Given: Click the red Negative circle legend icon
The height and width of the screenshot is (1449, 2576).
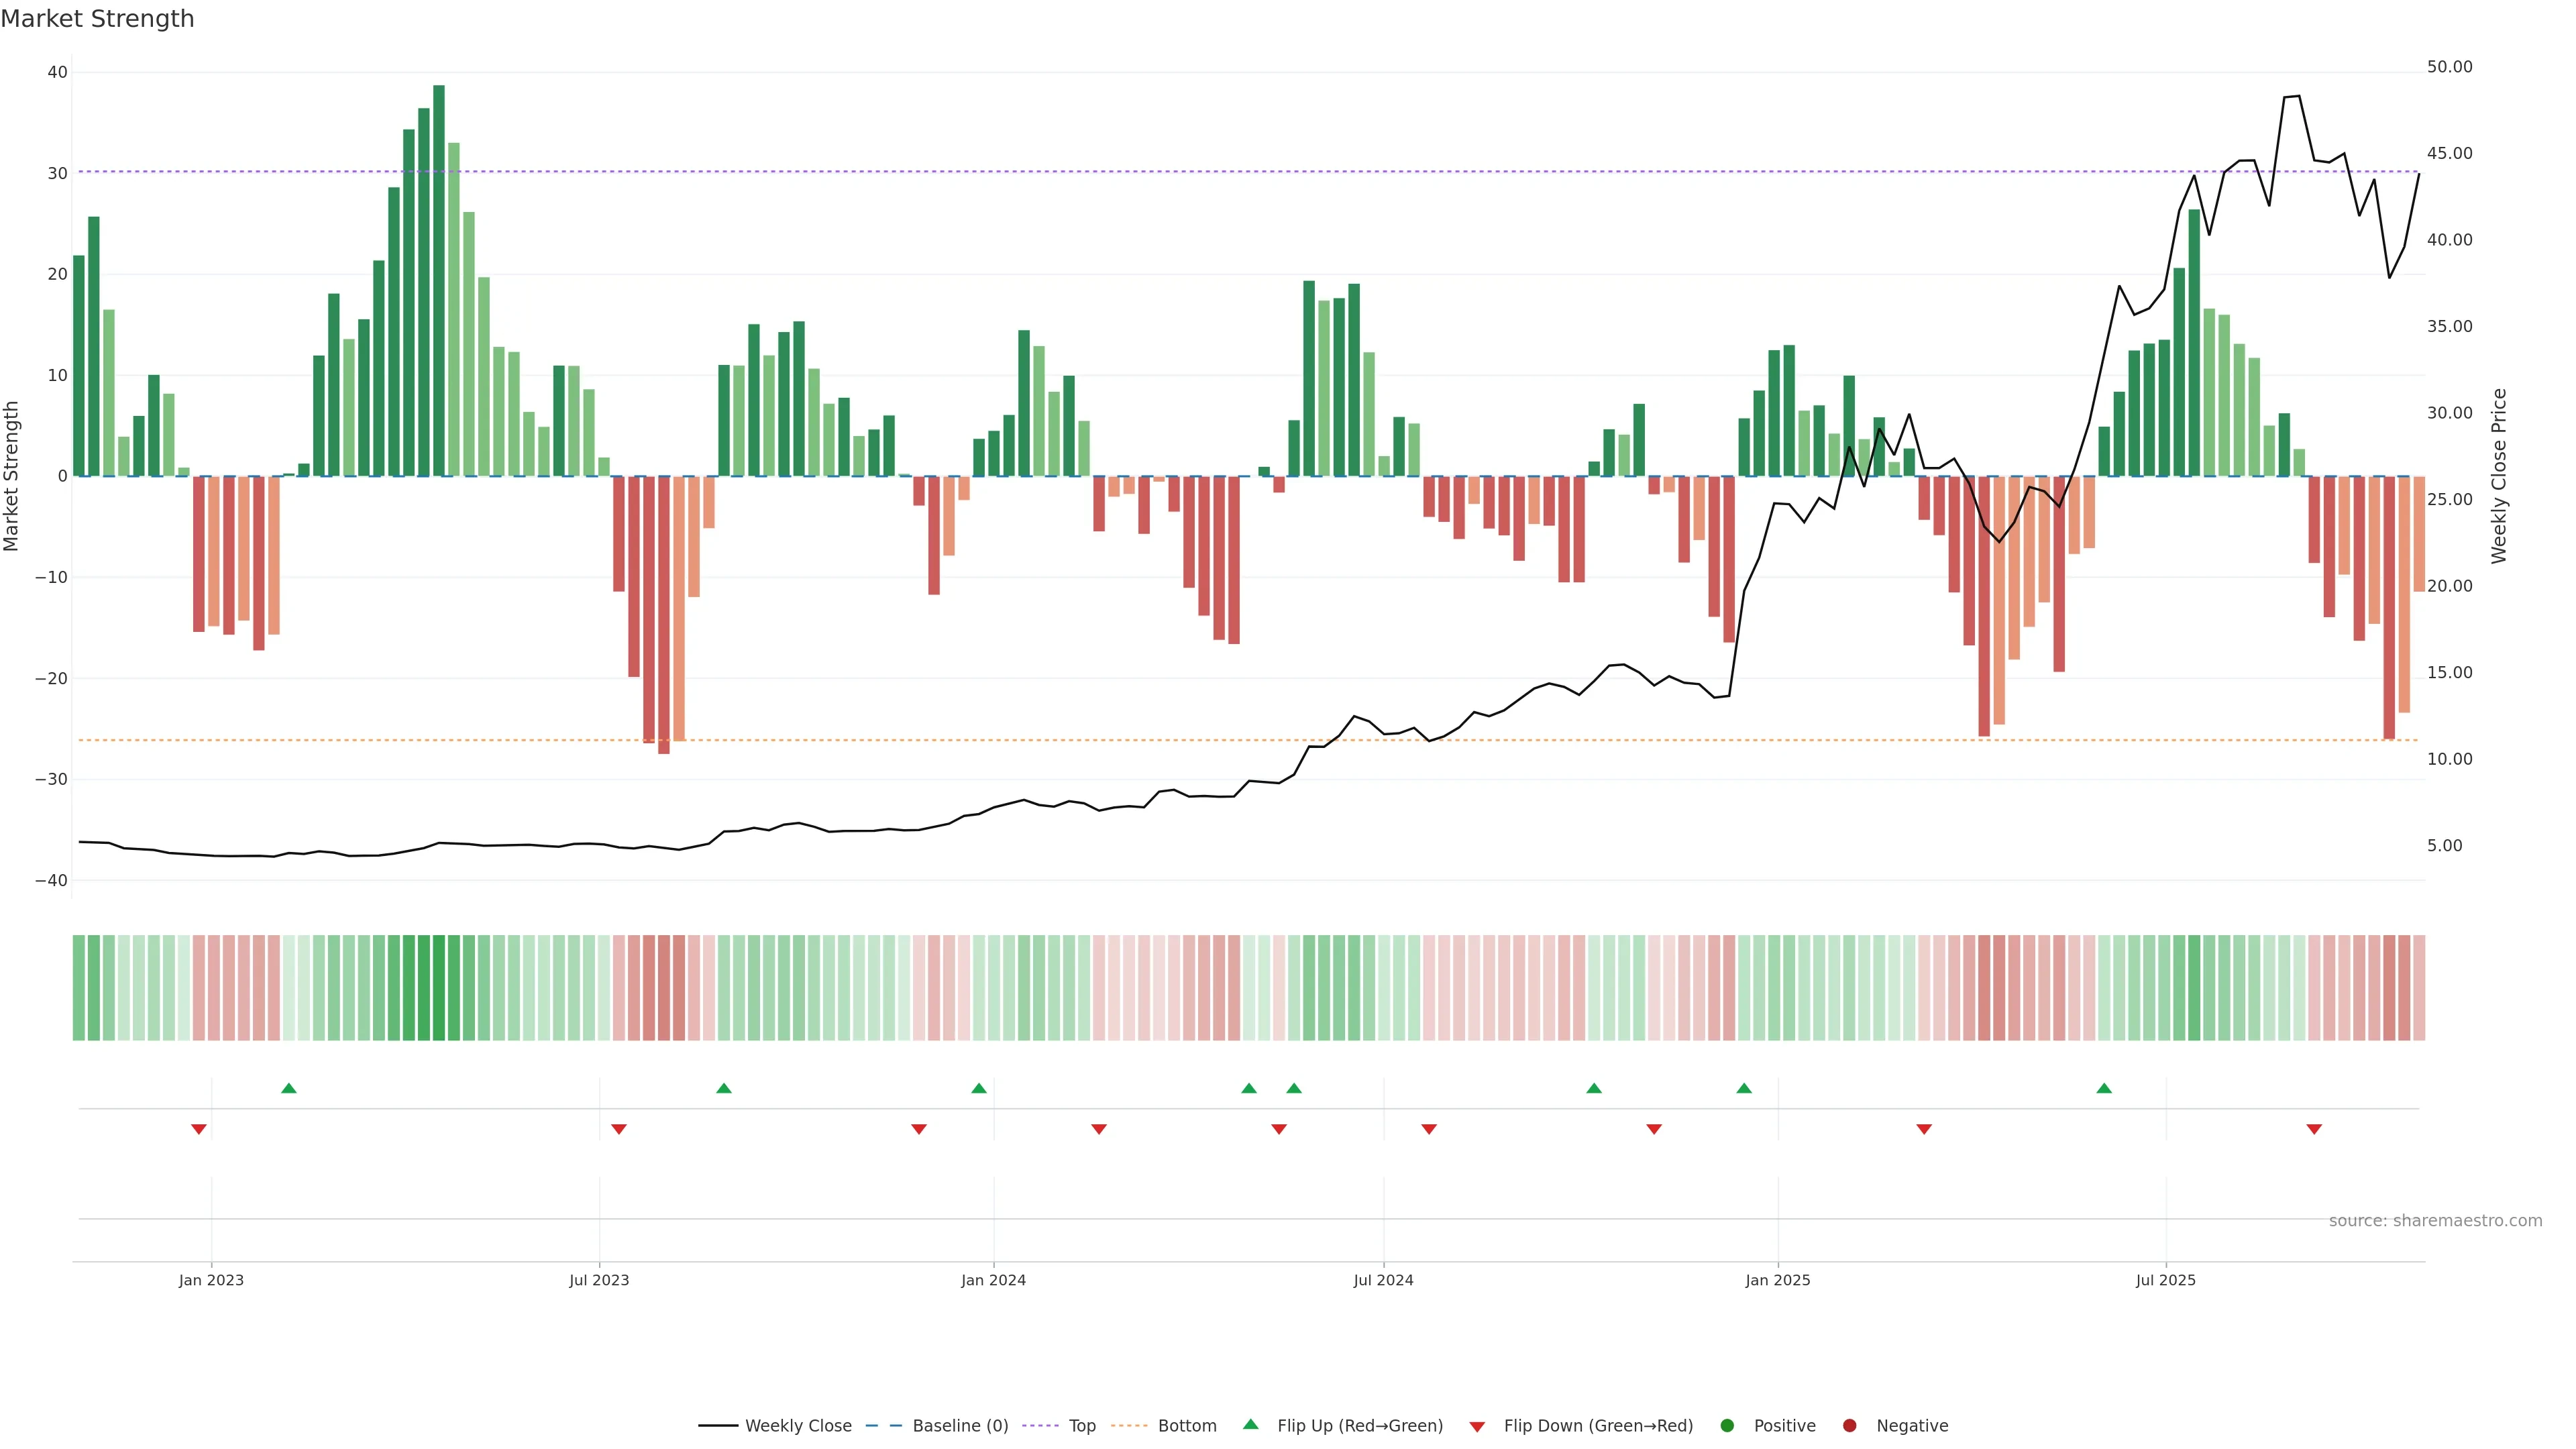Looking at the screenshot, I should point(1849,1426).
